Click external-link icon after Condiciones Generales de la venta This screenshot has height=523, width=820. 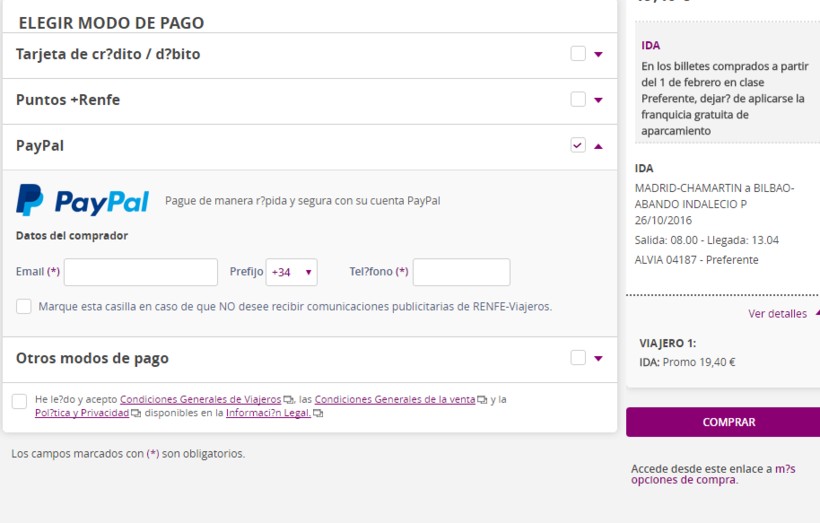pyautogui.click(x=482, y=400)
